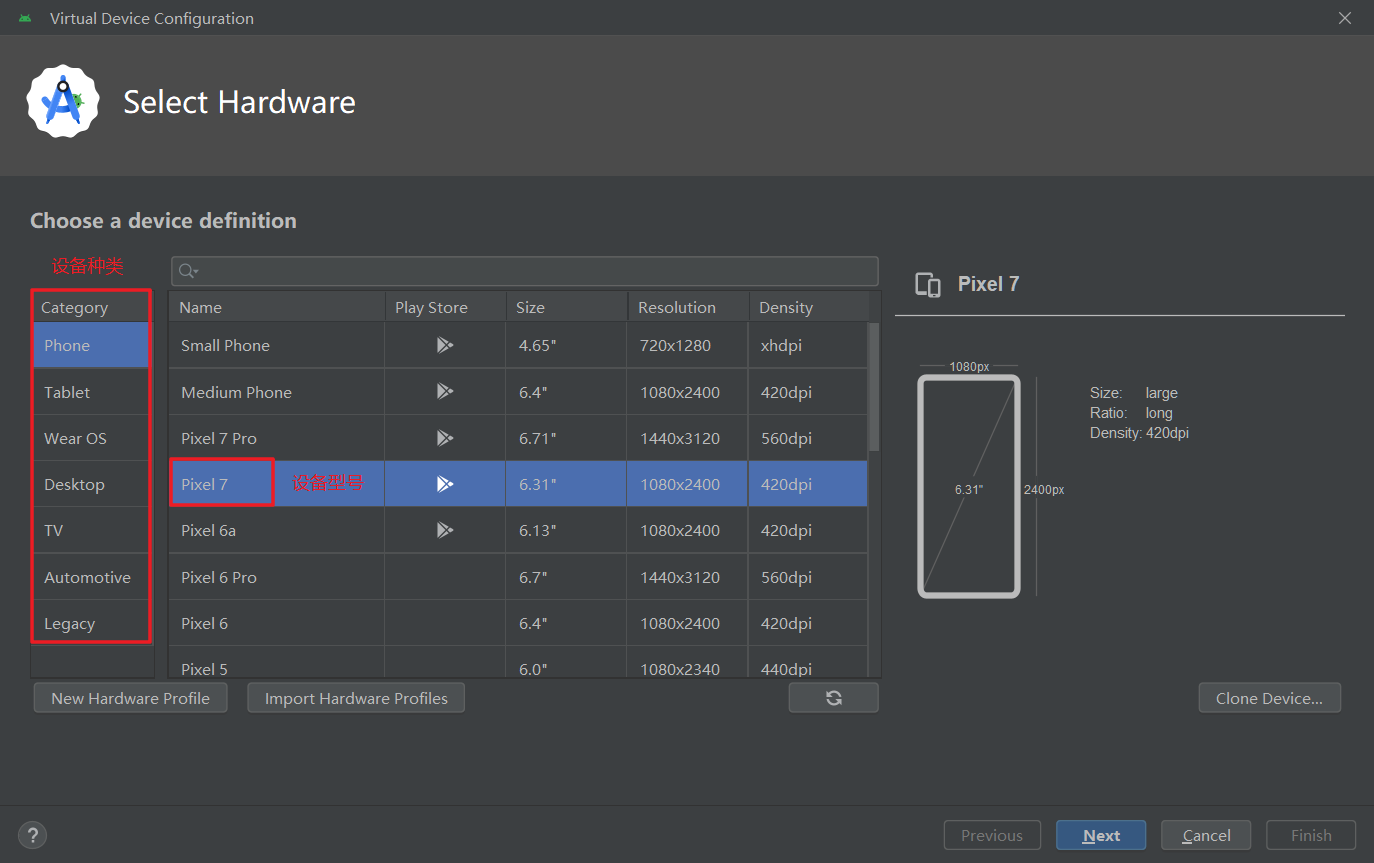The height and width of the screenshot is (863, 1374).
Task: Sort by the Density column header
Action: (808, 307)
